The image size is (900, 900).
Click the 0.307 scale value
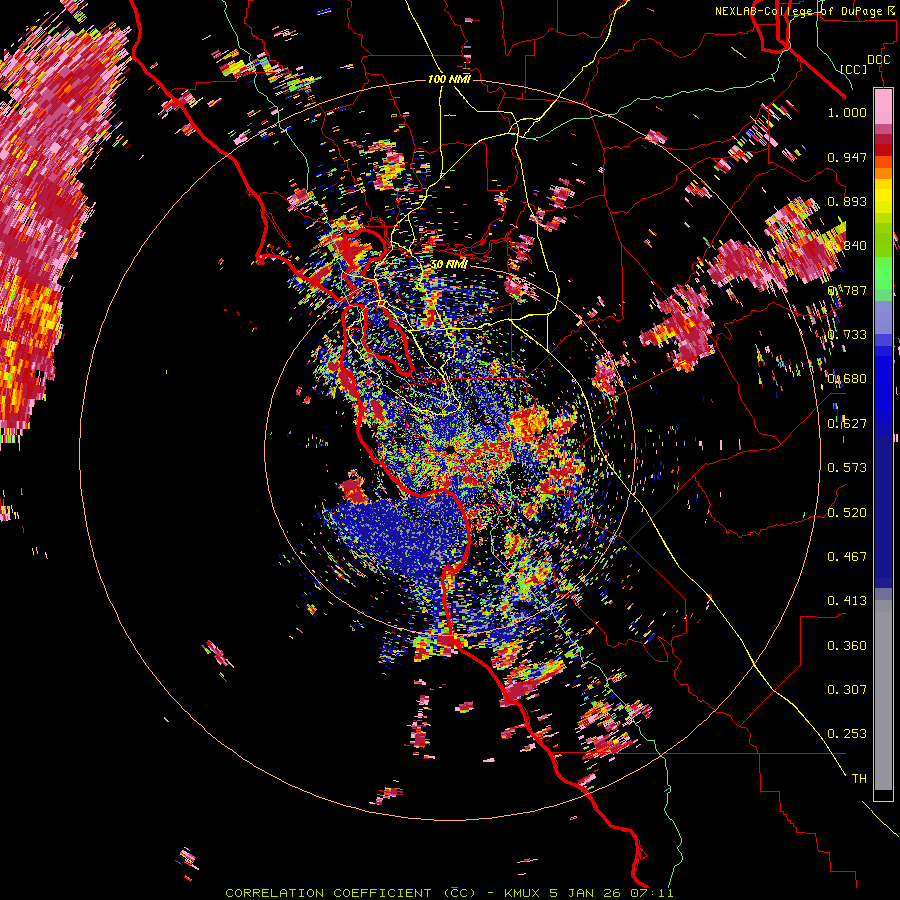pyautogui.click(x=847, y=690)
